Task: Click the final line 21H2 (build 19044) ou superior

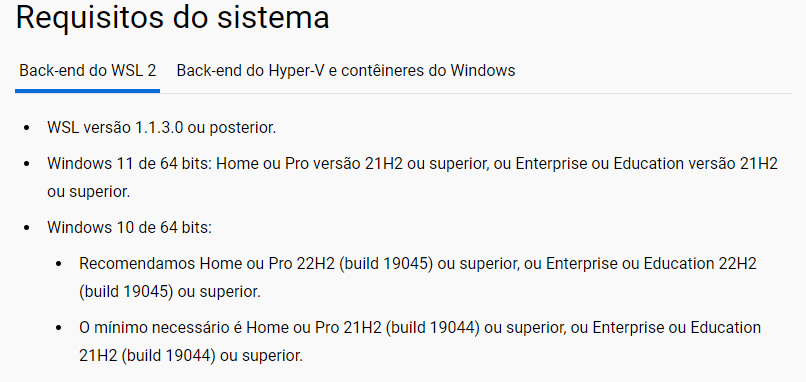Action: pos(191,355)
